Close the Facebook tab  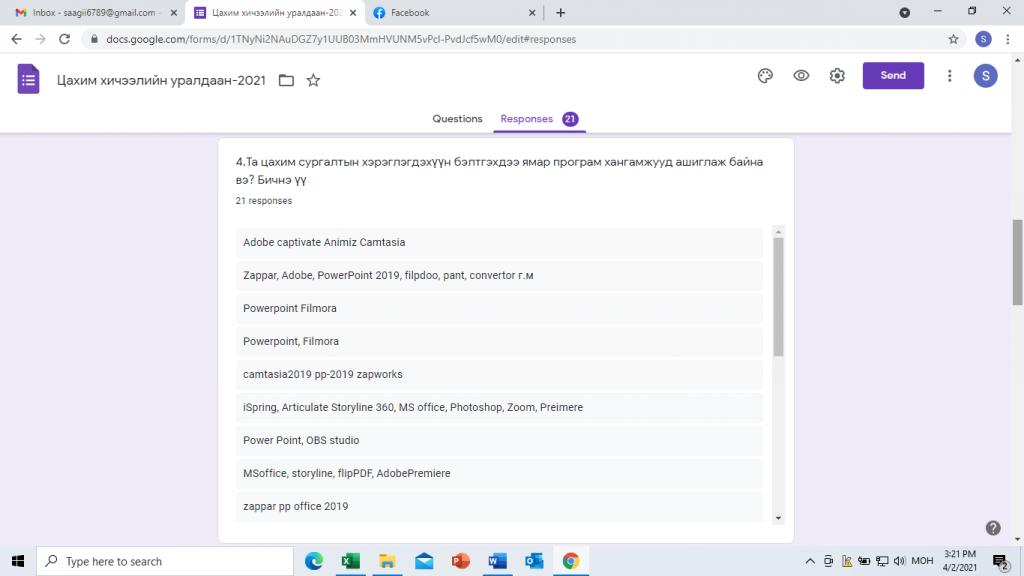point(532,12)
